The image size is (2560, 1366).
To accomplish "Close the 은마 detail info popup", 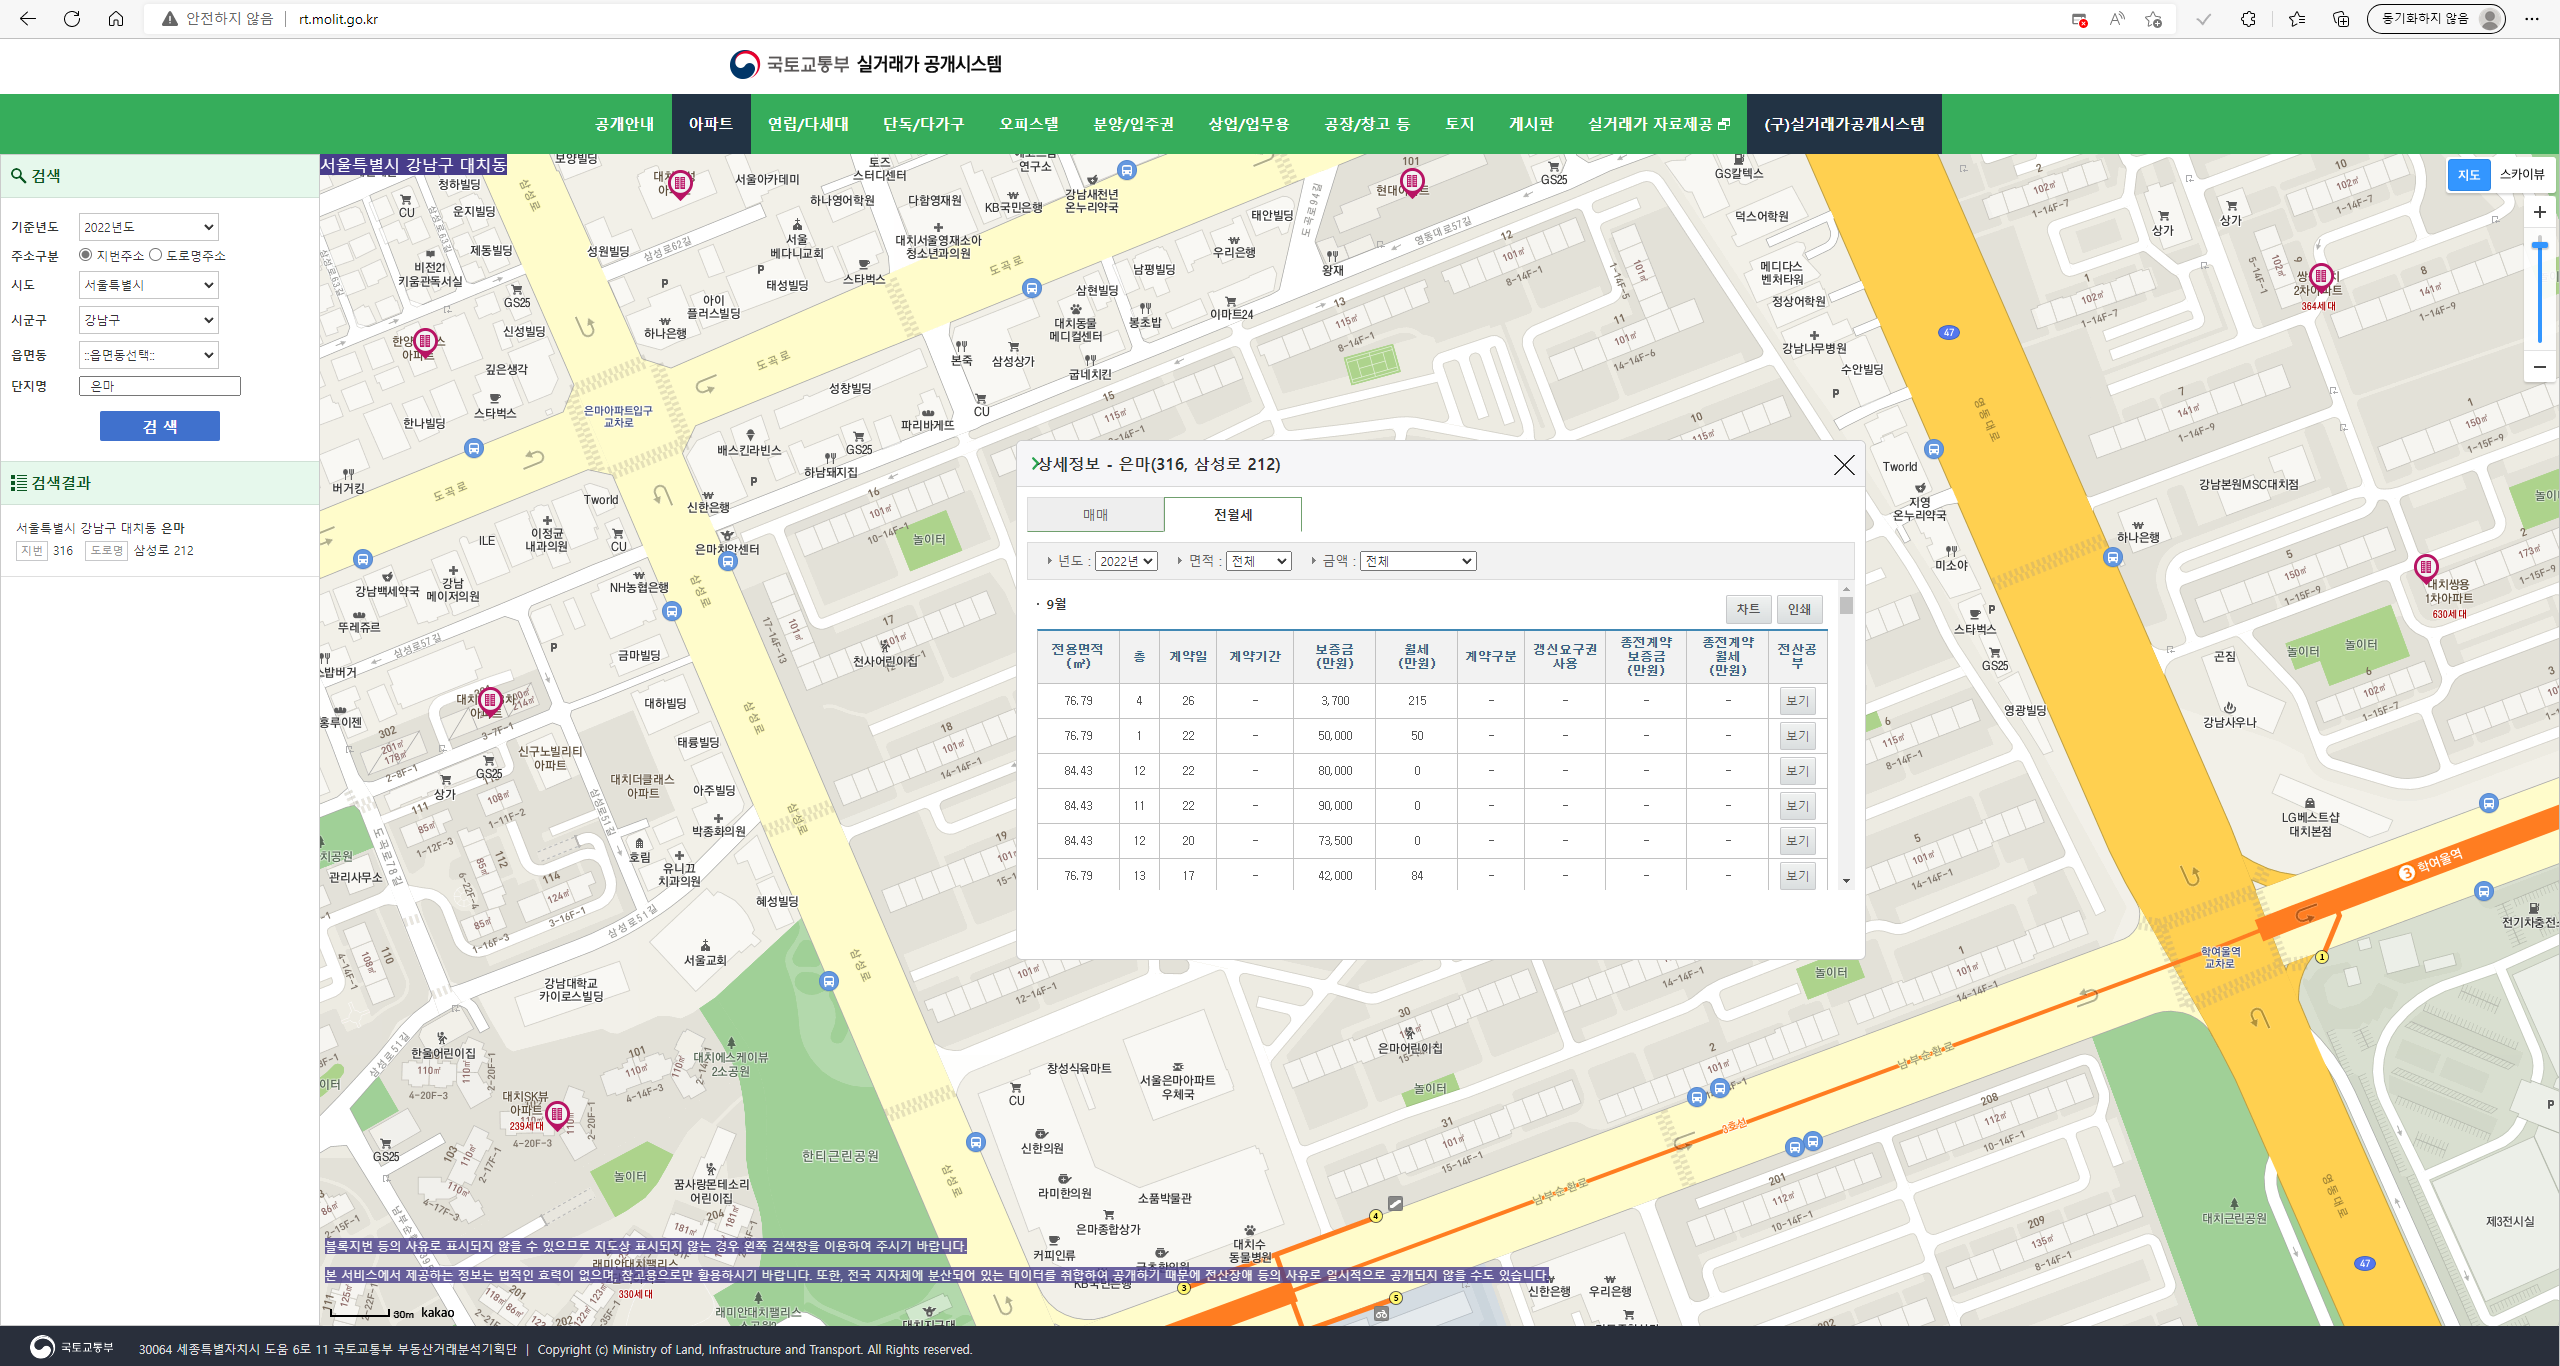I will click(x=1843, y=465).
